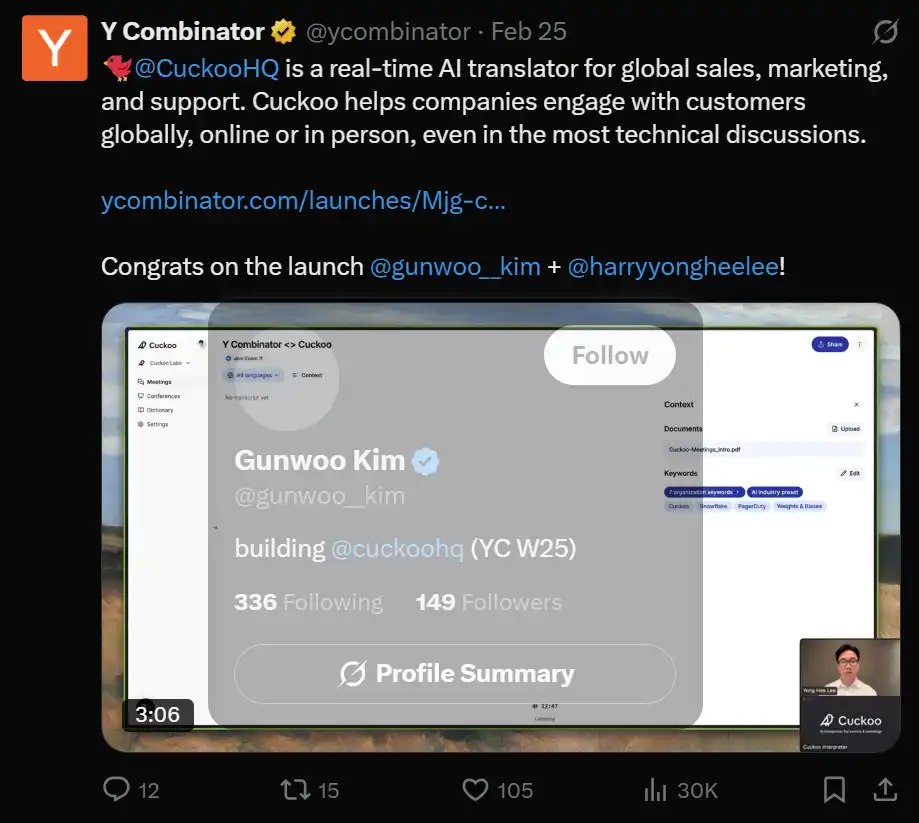Click the gold verified badge beside Y Combinator

tap(283, 32)
